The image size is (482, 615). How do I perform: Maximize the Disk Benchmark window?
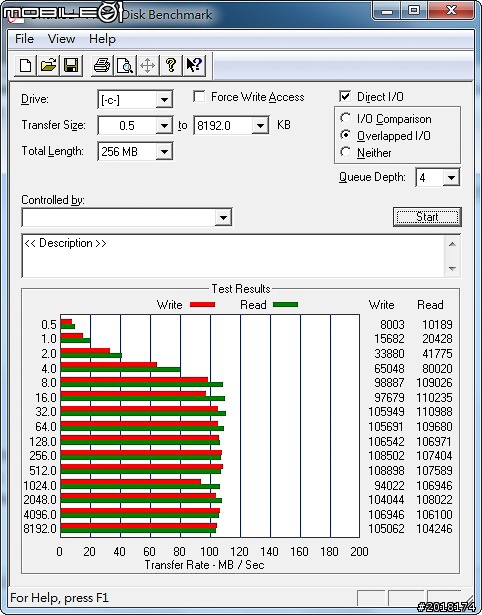pyautogui.click(x=414, y=11)
